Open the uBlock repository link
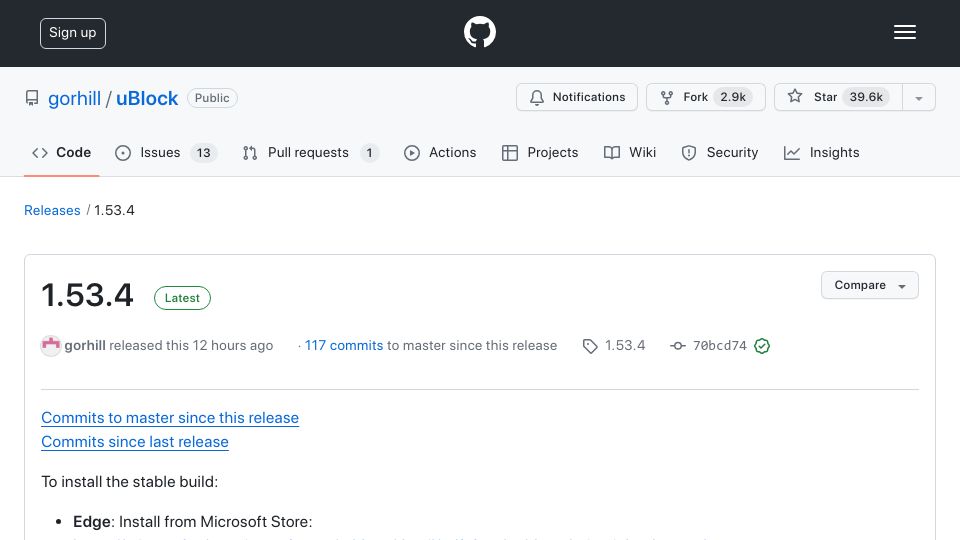This screenshot has height=540, width=960. 147,98
